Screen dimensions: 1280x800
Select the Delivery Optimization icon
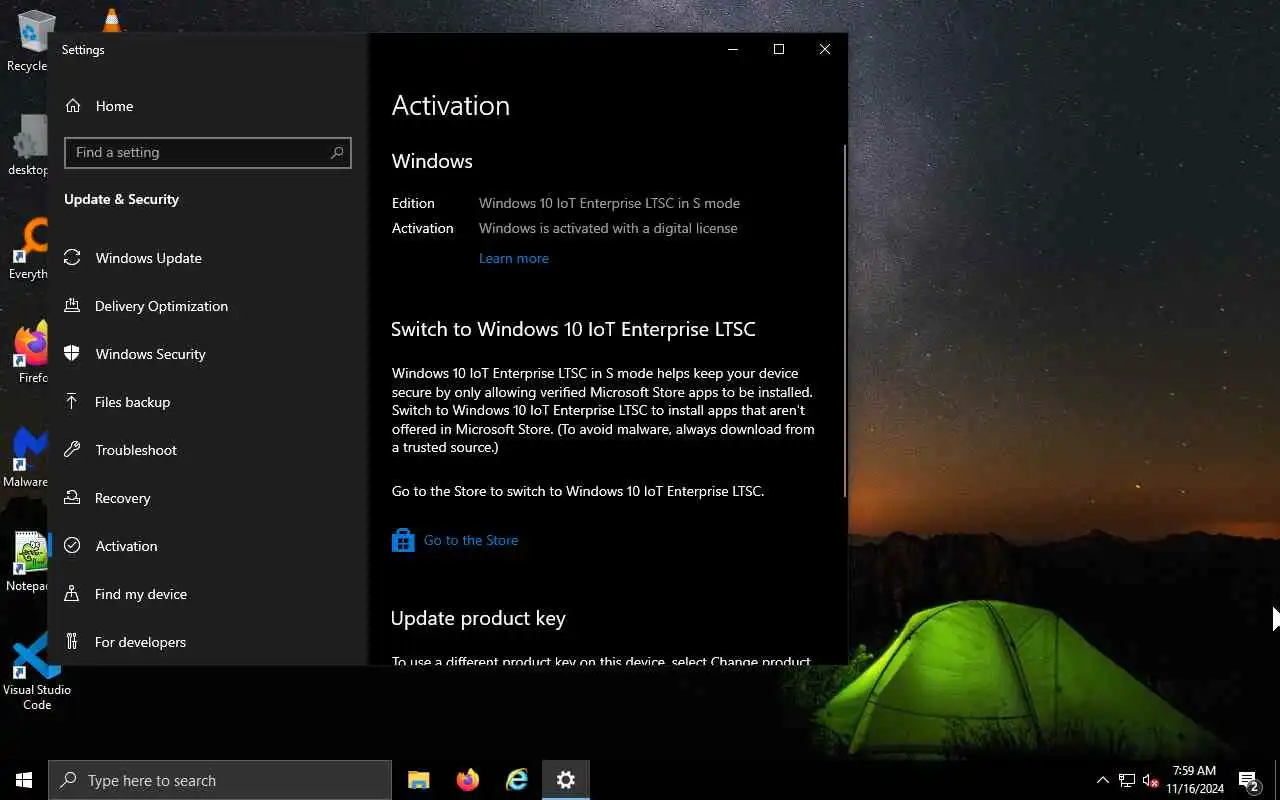point(72,306)
